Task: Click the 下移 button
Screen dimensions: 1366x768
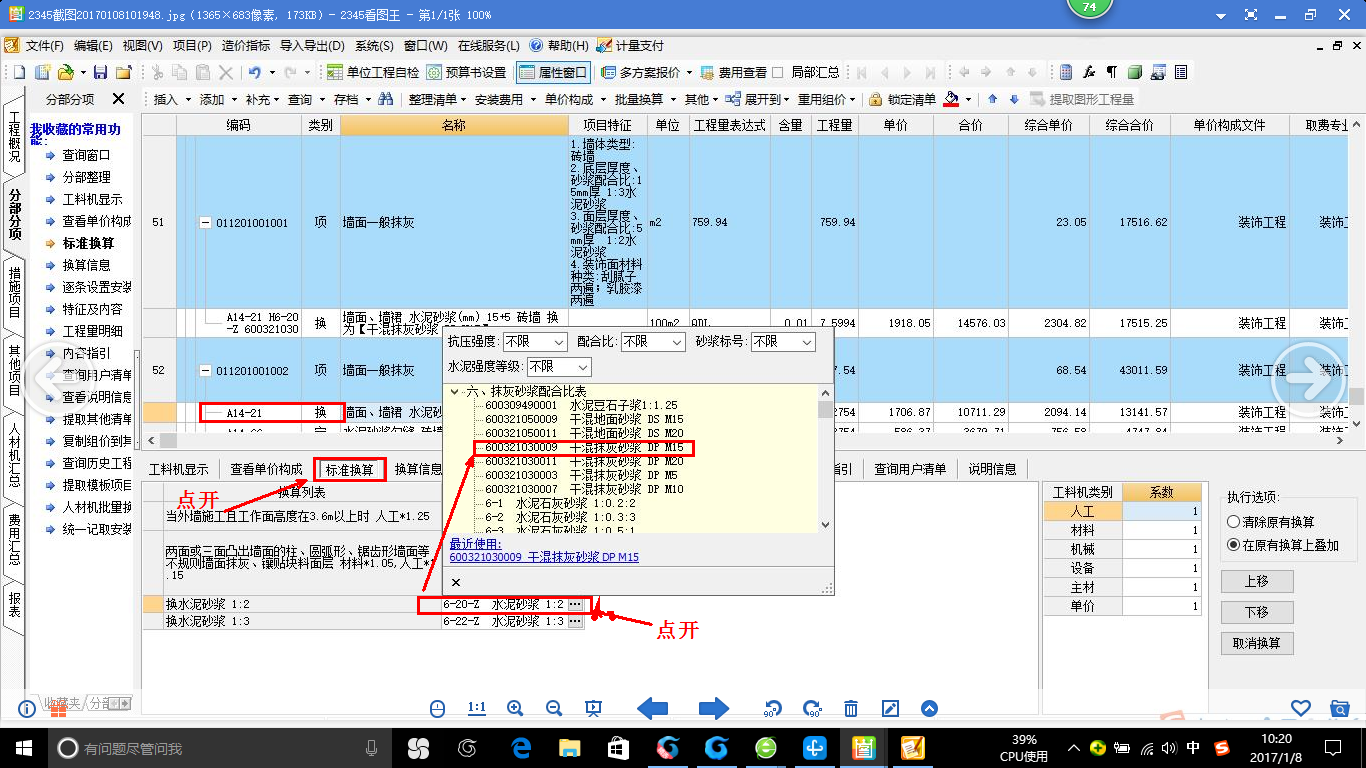Action: click(1256, 612)
